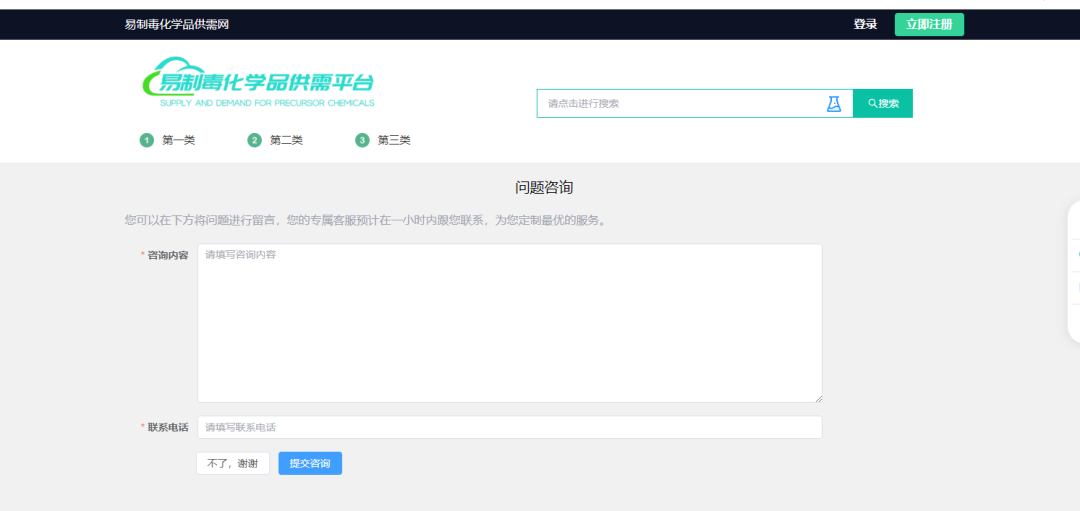This screenshot has height=511, width=1080.
Task: Click the green number 2 badge
Action: click(x=254, y=140)
